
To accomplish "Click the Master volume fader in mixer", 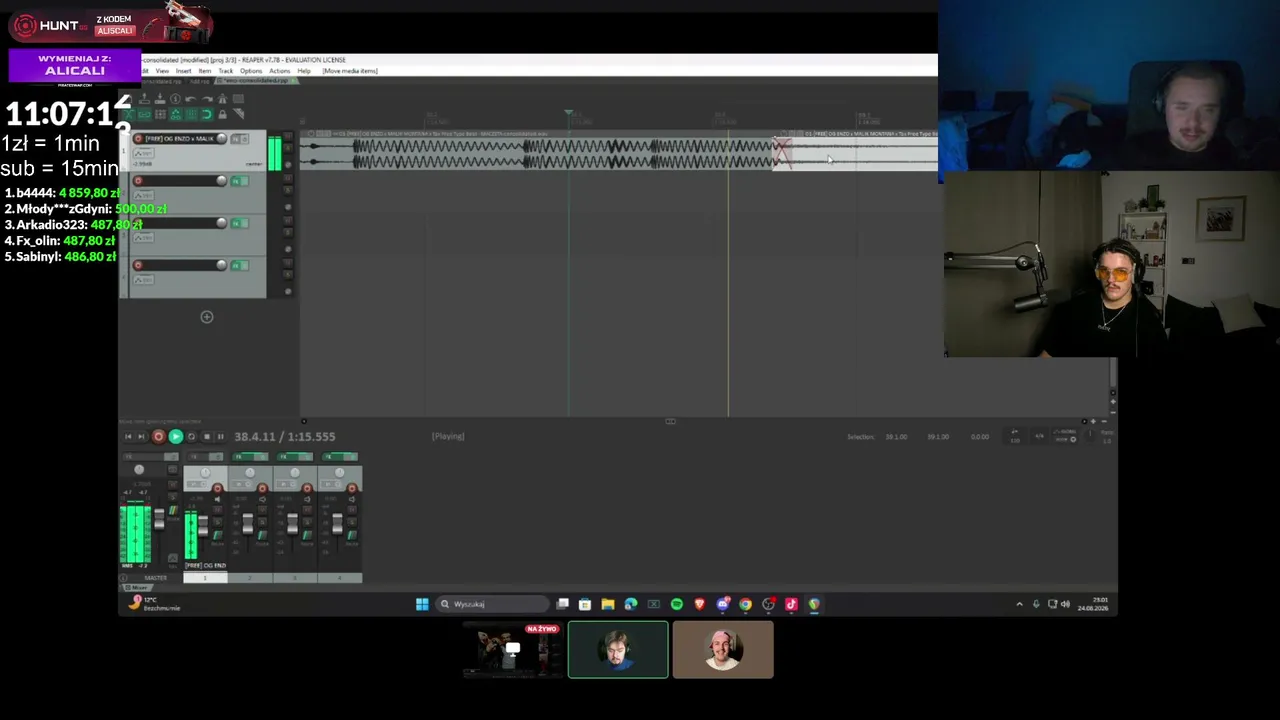I will [x=158, y=520].
